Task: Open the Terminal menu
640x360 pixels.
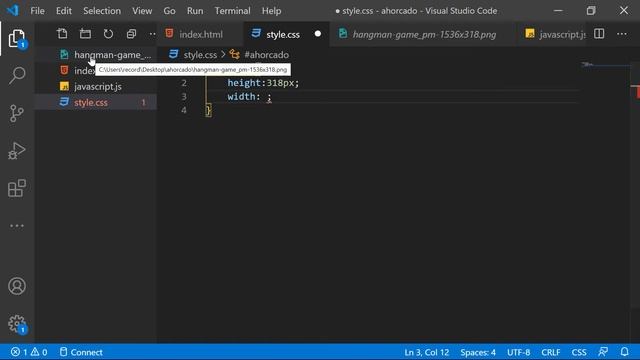Action: pos(233,11)
